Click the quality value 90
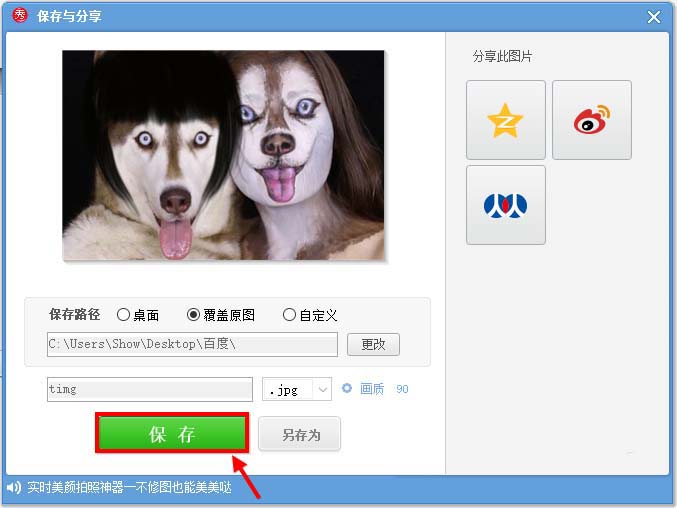677x508 pixels. tap(402, 389)
